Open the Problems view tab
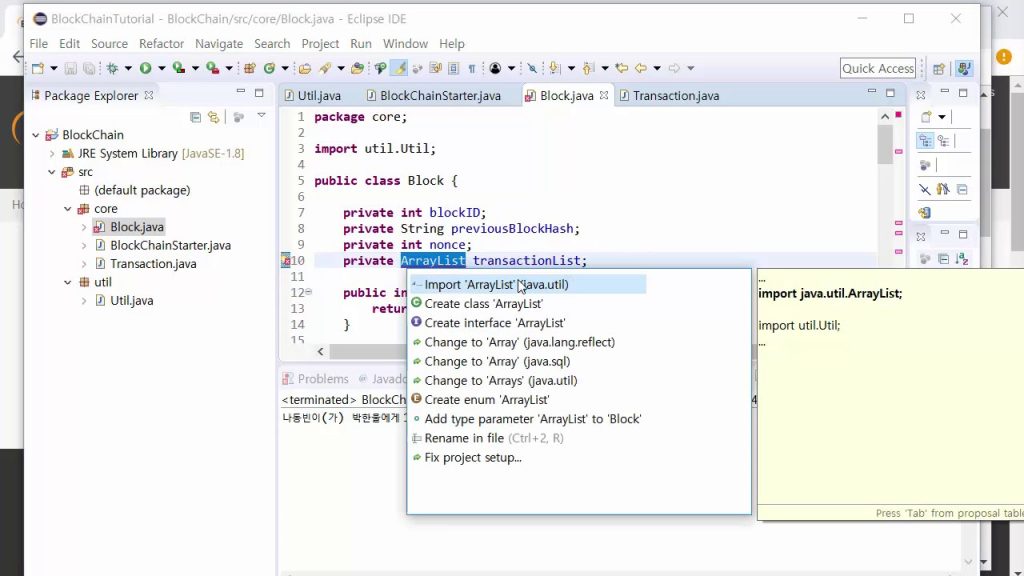The image size is (1024, 576). pos(316,379)
